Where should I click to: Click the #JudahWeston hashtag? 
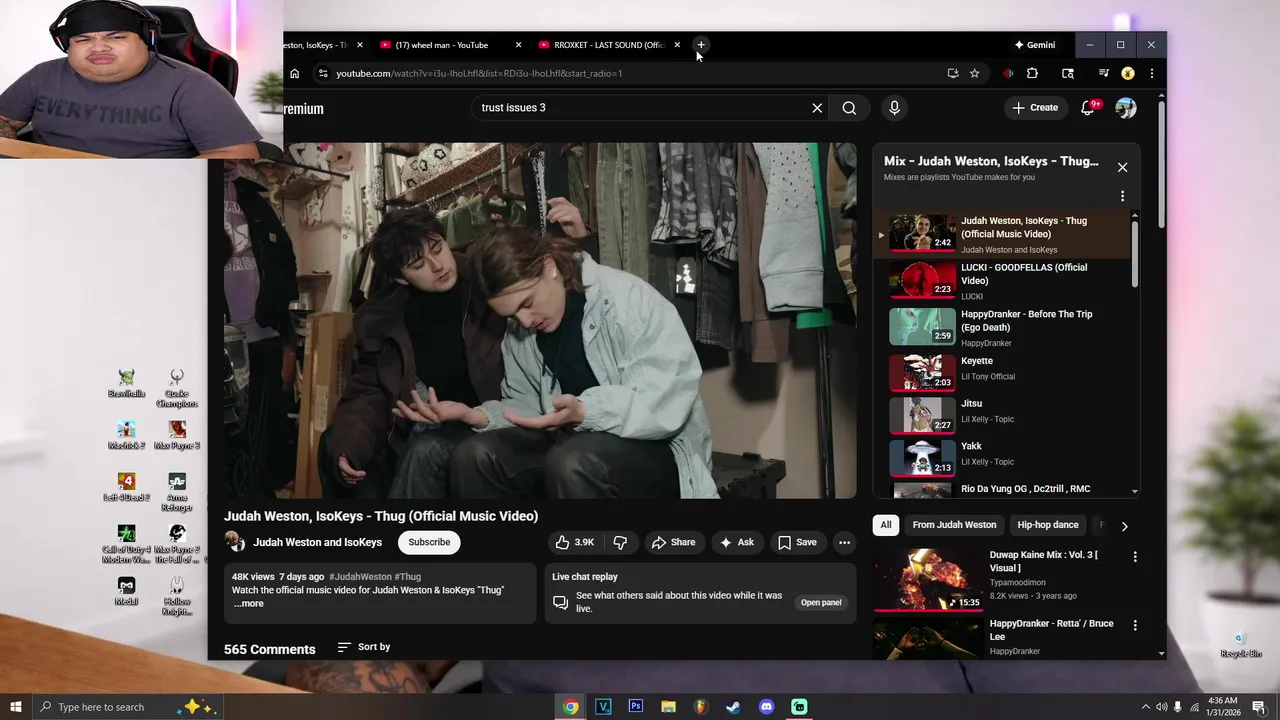point(360,577)
